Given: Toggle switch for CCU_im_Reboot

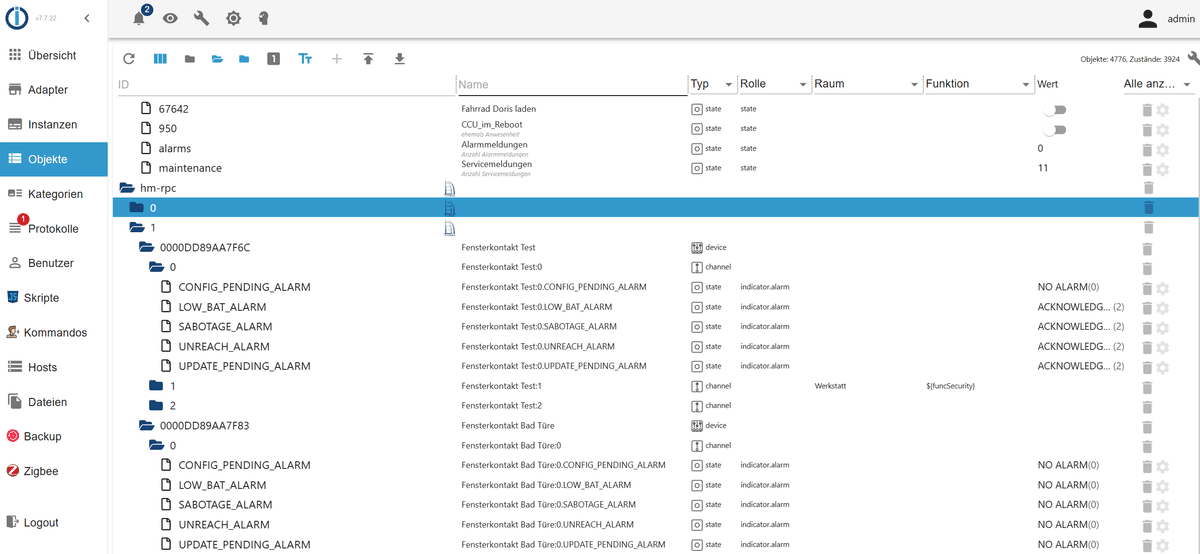Looking at the screenshot, I should [x=1054, y=129].
